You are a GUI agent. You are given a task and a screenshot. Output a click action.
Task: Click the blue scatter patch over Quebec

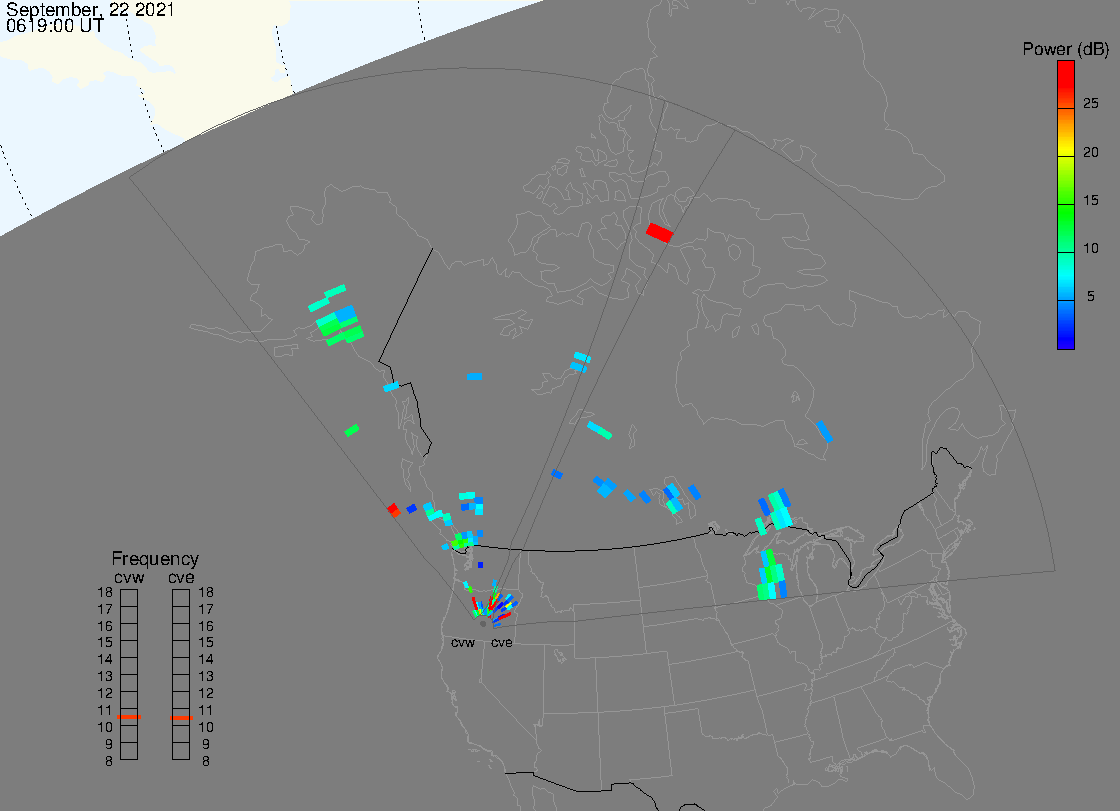pos(824,432)
